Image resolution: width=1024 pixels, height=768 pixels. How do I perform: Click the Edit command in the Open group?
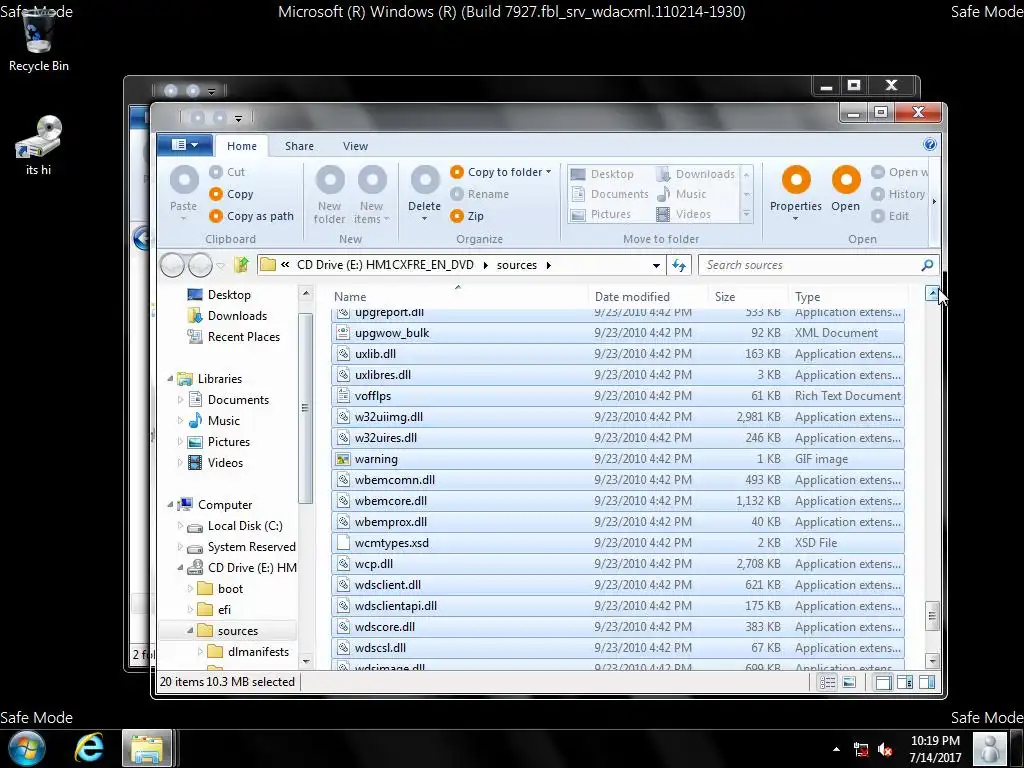890,216
